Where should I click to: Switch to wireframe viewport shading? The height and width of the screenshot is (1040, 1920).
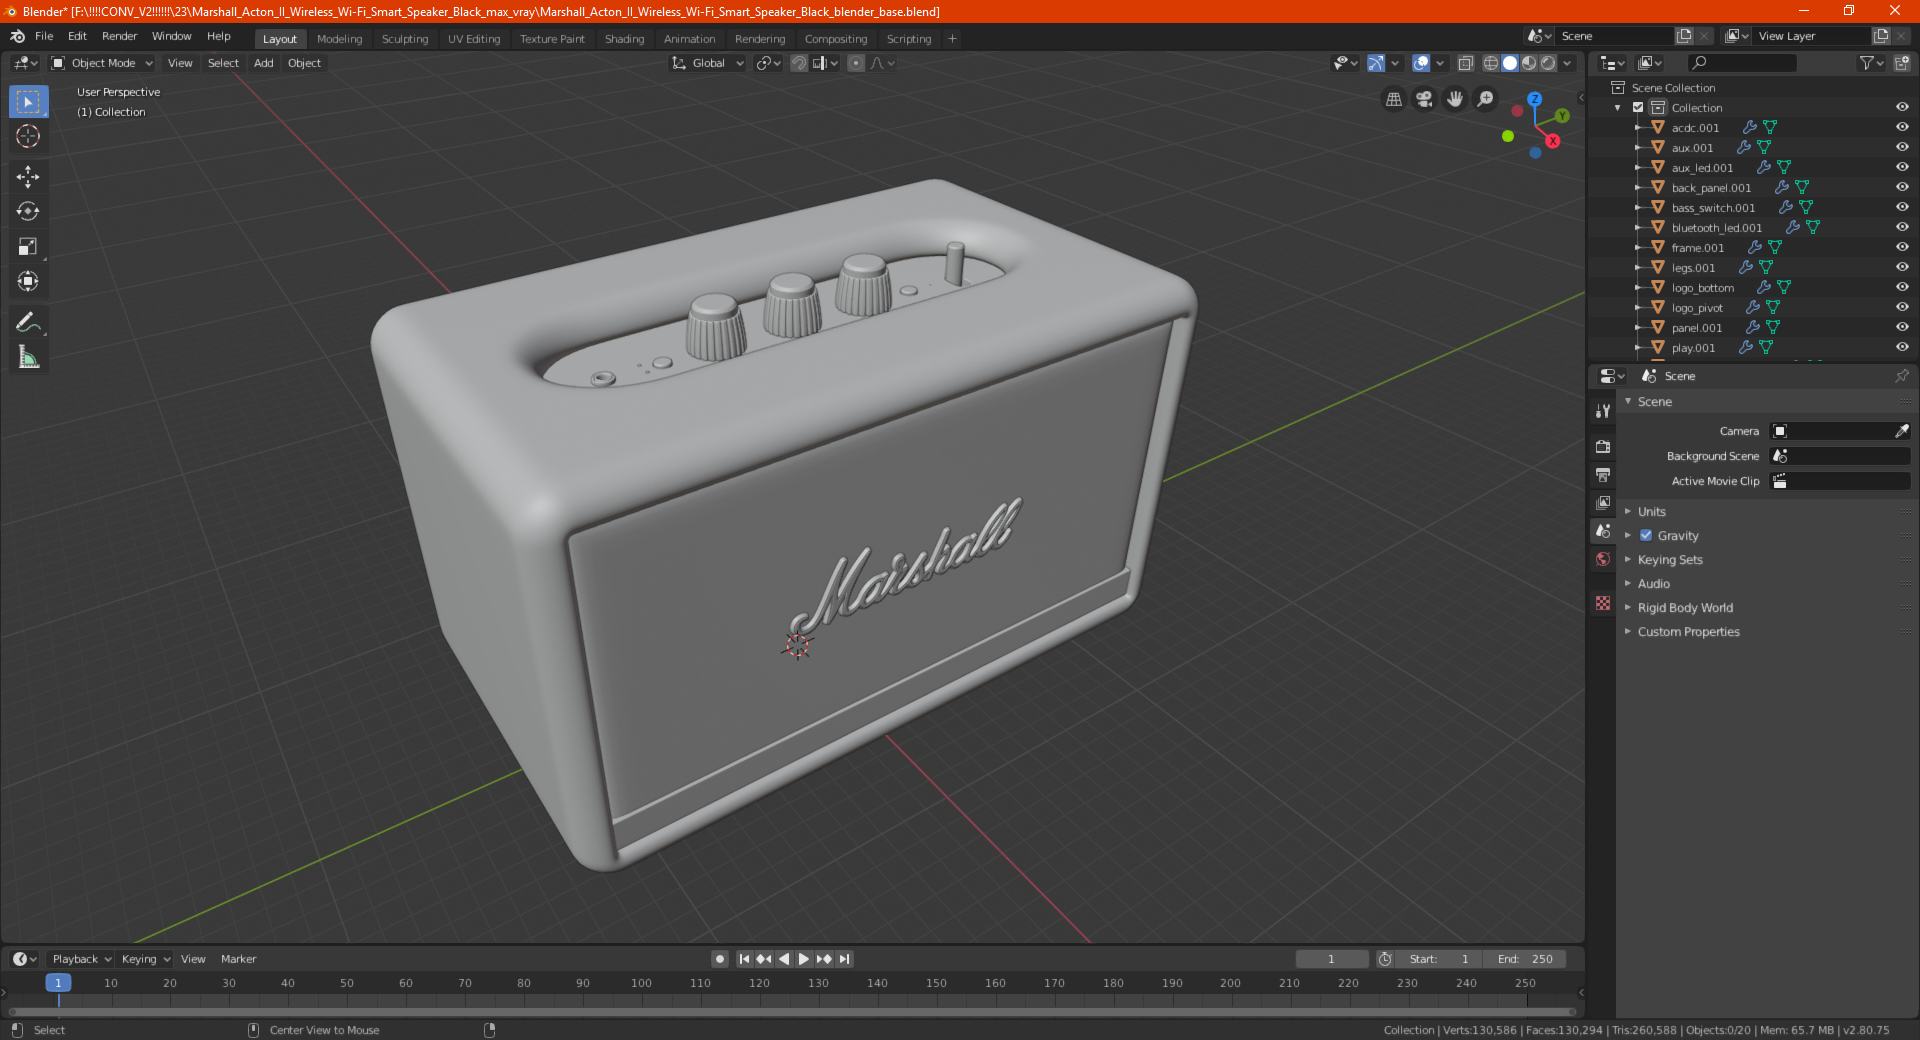[1491, 63]
